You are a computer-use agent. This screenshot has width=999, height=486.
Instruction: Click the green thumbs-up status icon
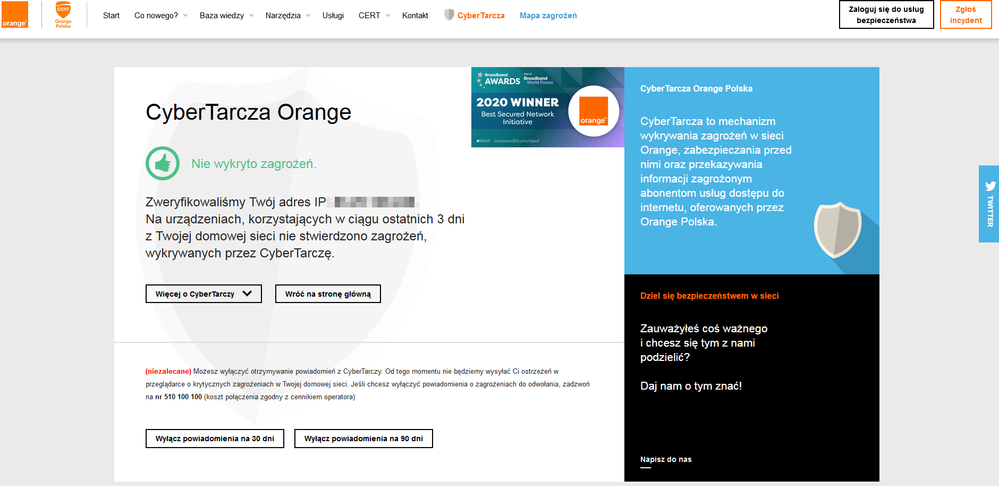(161, 163)
